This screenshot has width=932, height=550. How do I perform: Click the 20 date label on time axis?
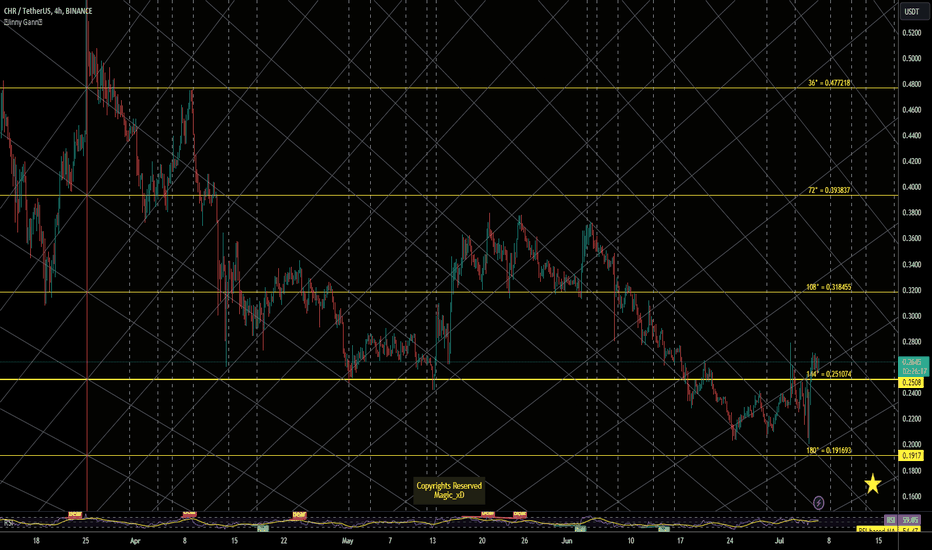[482, 541]
